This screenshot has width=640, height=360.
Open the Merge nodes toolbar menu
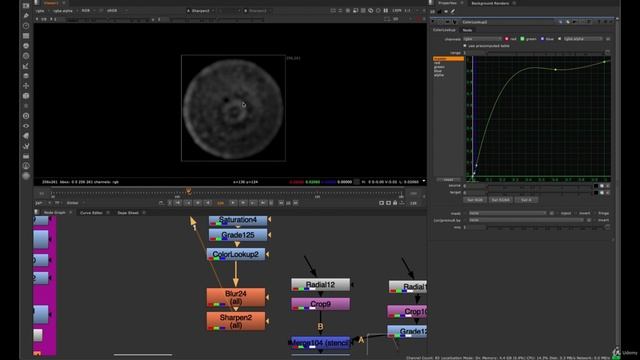click(x=26, y=76)
